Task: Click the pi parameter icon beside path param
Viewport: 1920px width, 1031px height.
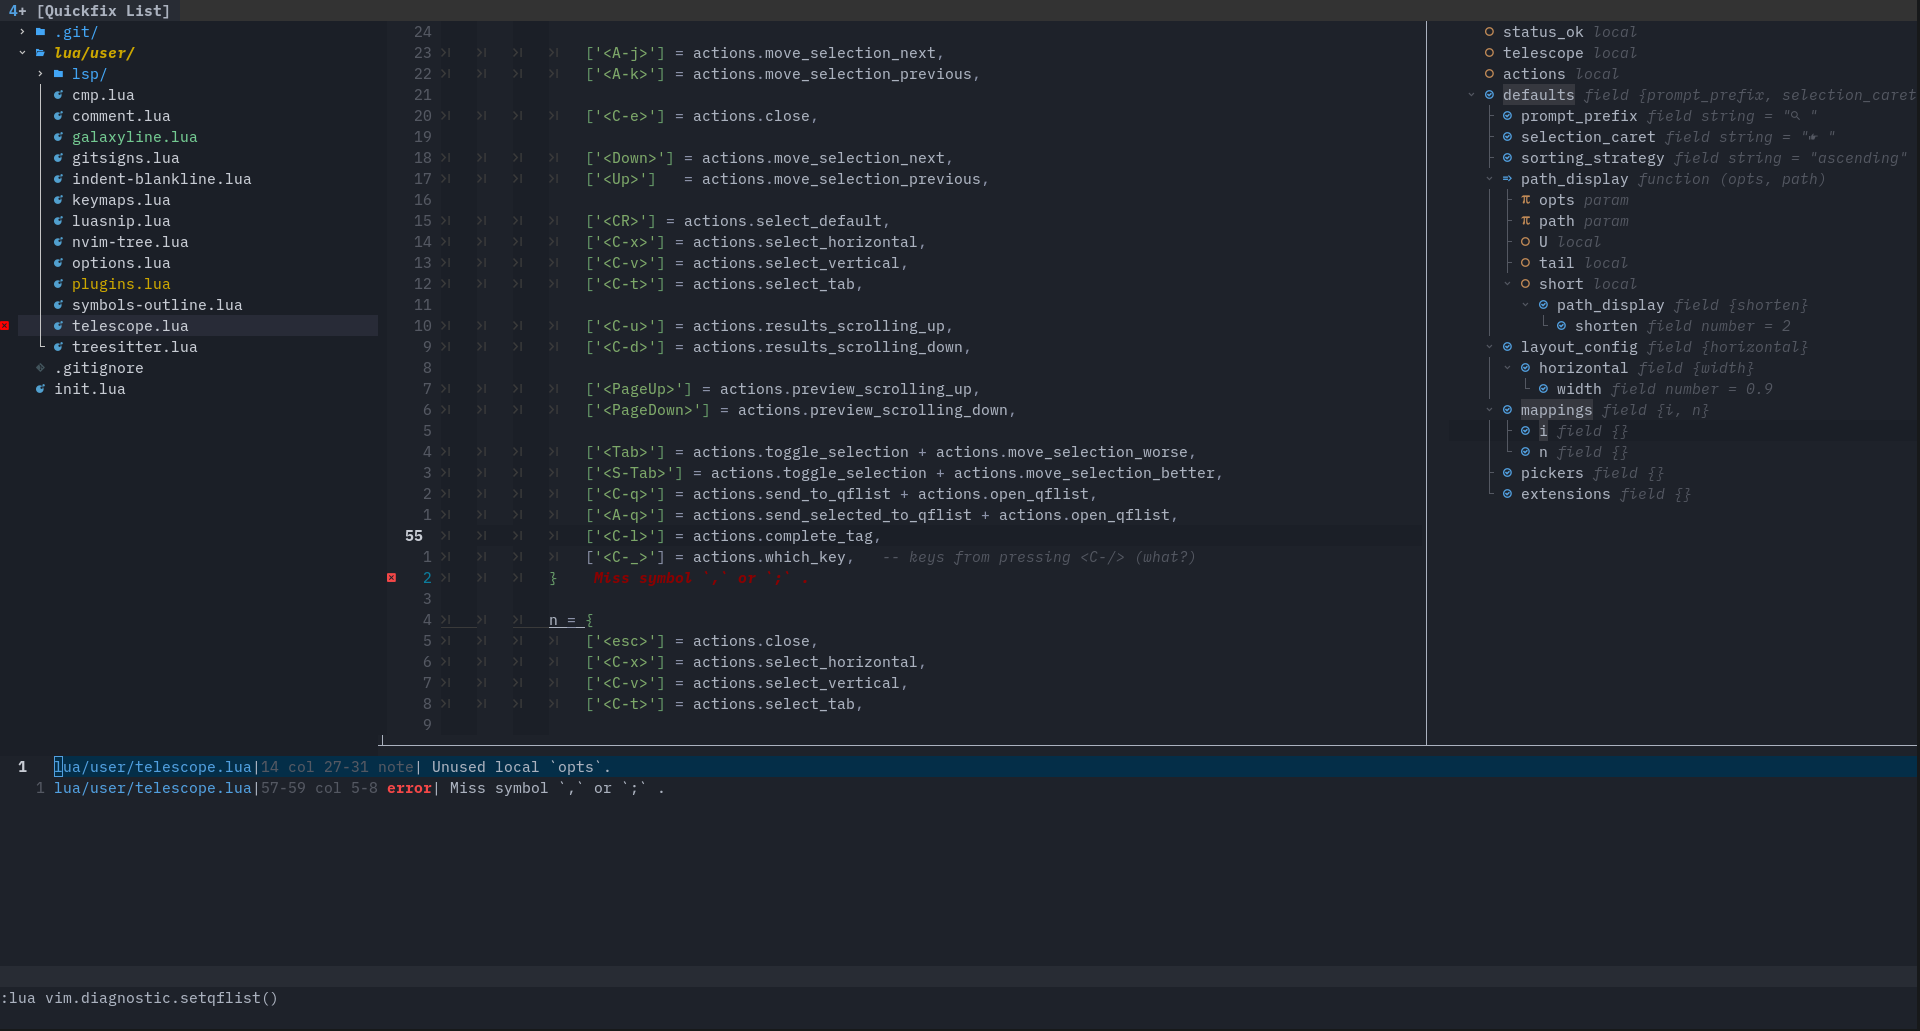Action: click(x=1525, y=221)
